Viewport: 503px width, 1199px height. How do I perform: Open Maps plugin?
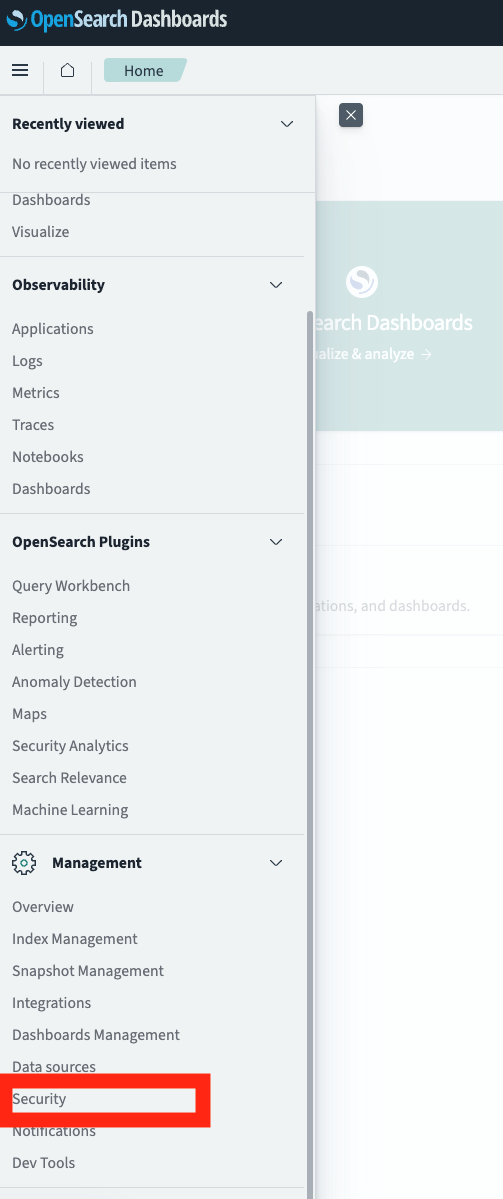(x=29, y=714)
